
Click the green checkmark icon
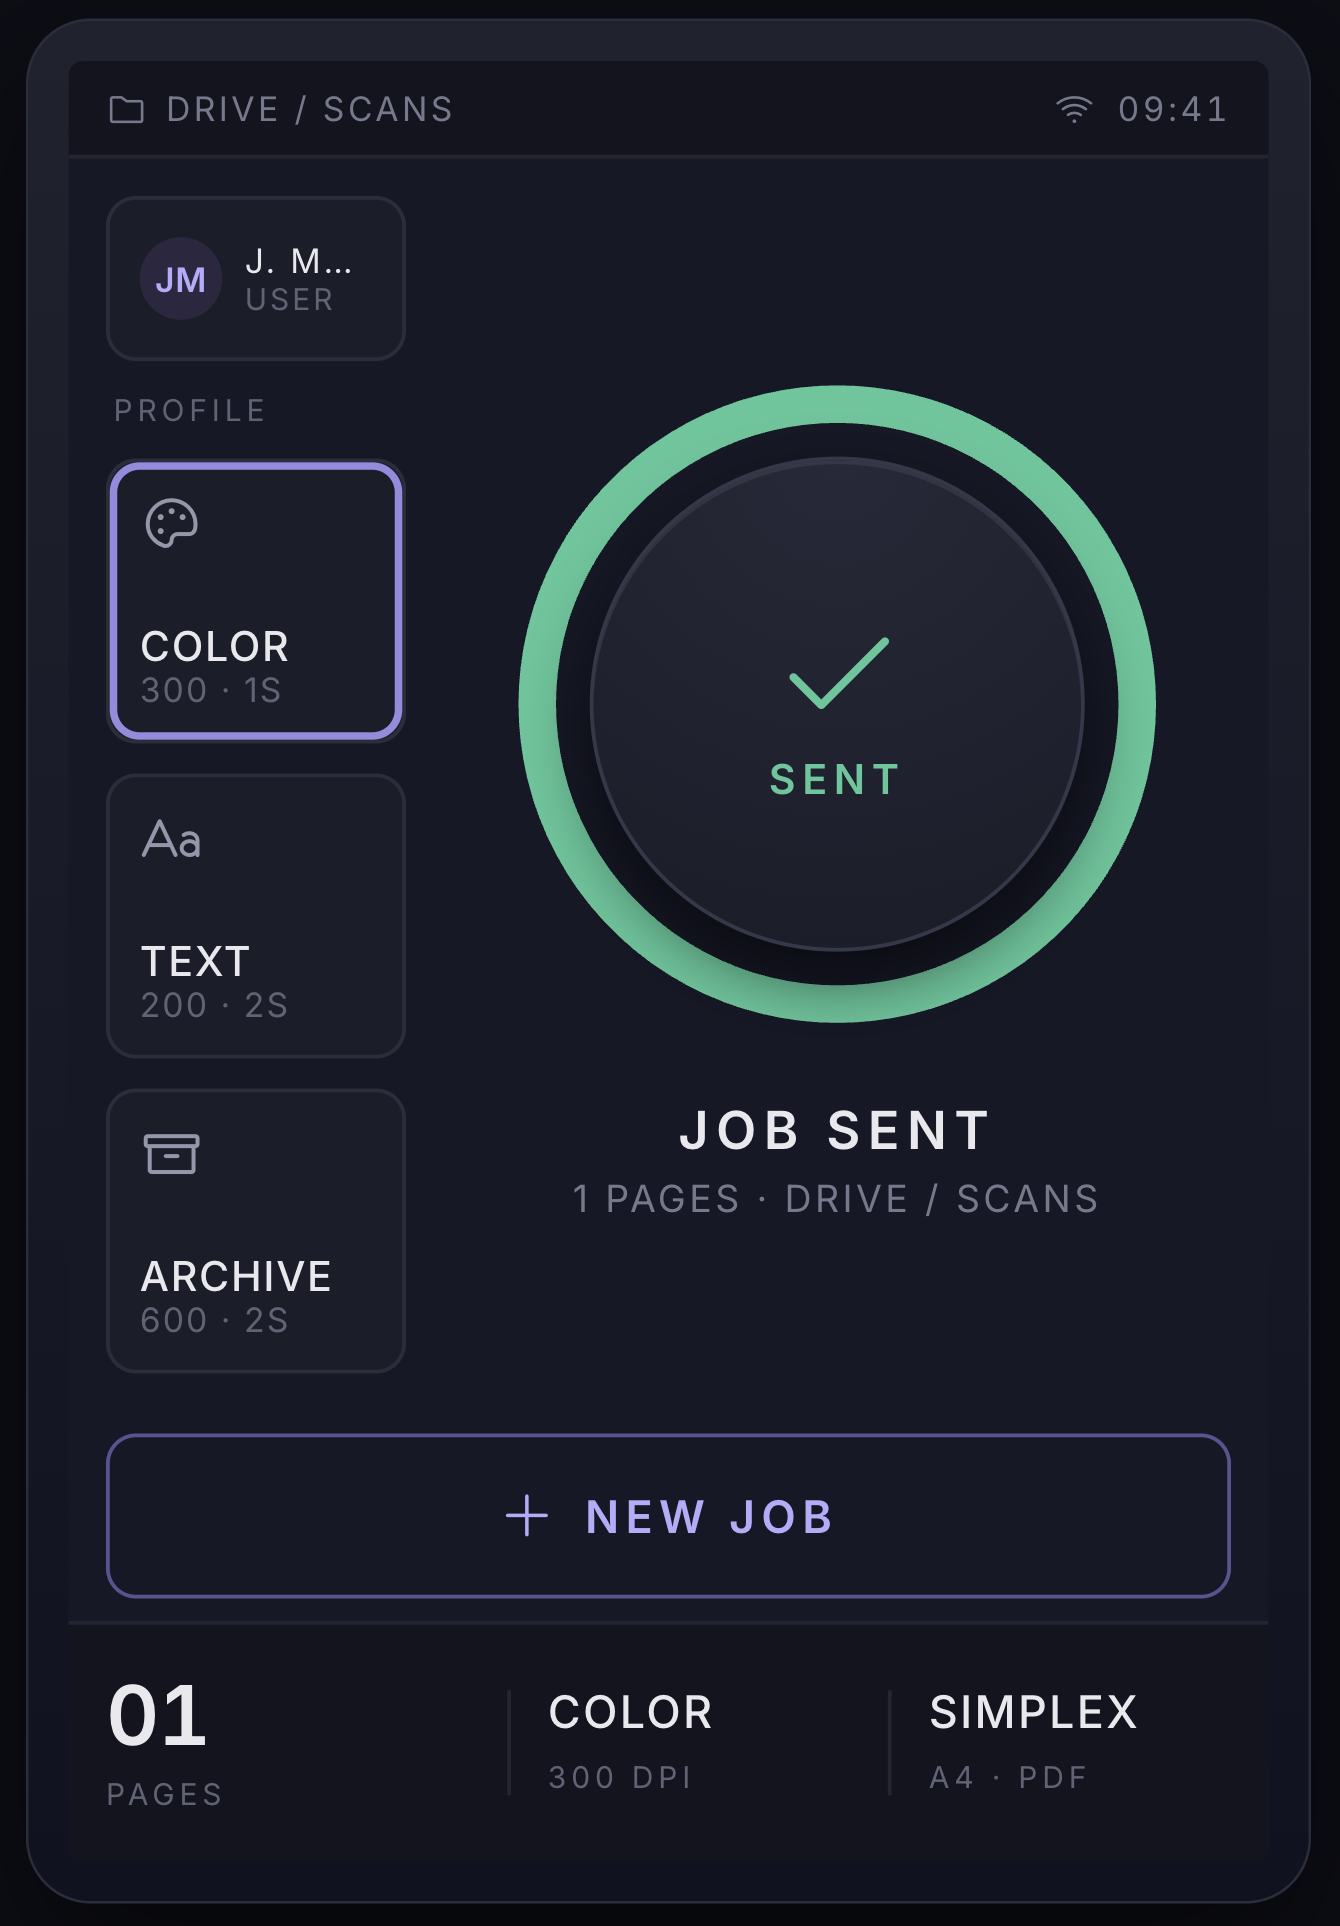point(839,673)
